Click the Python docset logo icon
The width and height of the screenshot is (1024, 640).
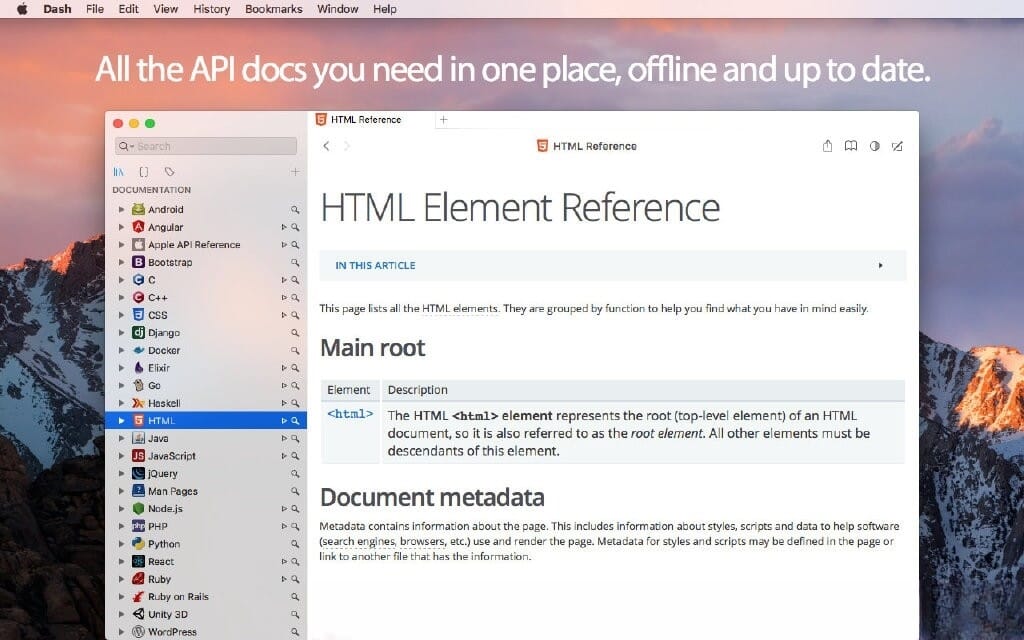pyautogui.click(x=138, y=543)
